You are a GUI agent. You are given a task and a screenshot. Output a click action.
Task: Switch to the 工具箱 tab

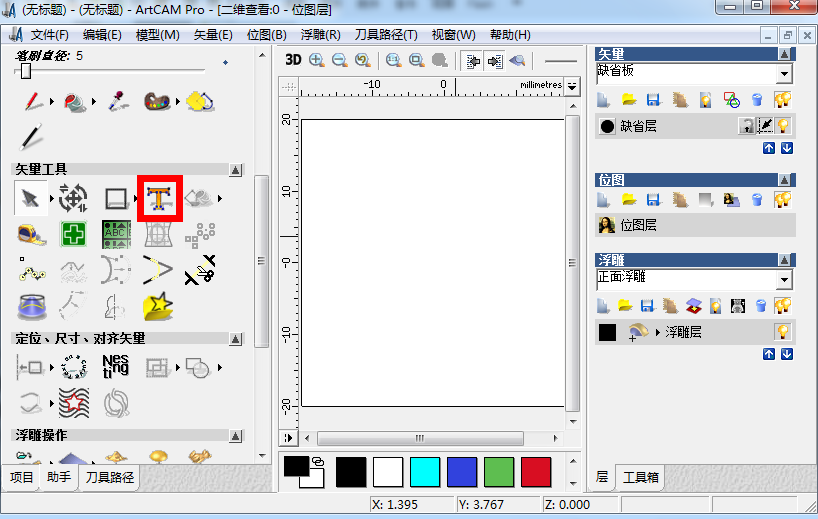pyautogui.click(x=641, y=477)
